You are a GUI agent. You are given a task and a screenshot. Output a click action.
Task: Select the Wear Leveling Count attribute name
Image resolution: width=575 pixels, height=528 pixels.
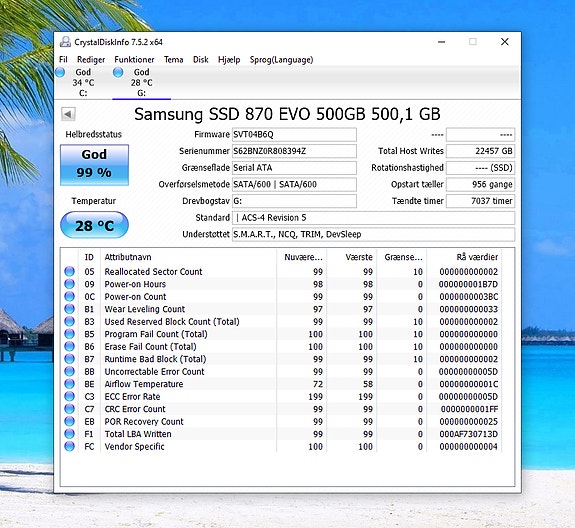pos(144,309)
